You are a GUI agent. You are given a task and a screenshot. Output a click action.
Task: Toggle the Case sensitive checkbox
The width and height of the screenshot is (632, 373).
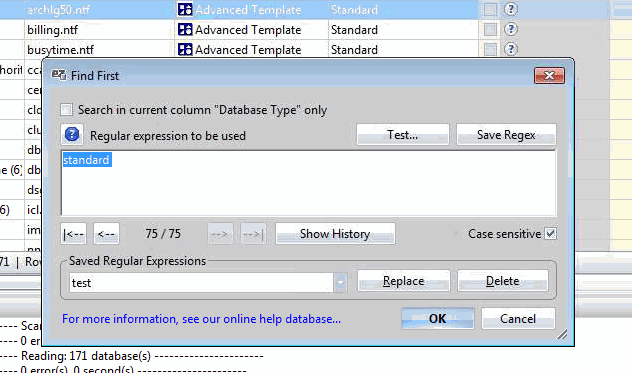551,233
